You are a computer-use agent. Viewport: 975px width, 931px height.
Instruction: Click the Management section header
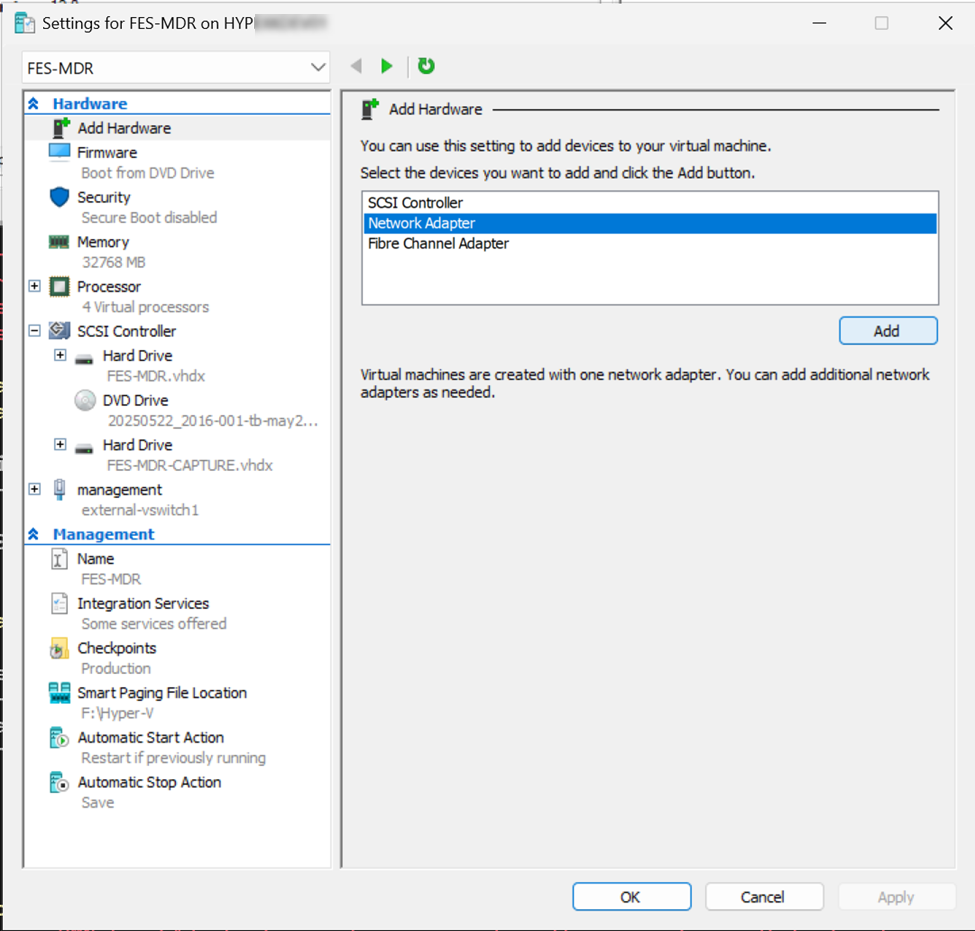click(103, 534)
